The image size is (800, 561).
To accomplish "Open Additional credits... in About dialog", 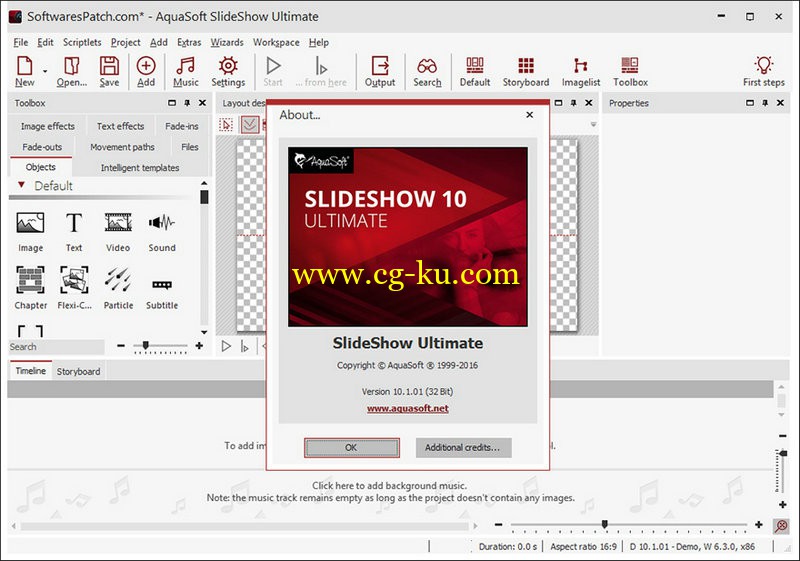I will (x=463, y=447).
